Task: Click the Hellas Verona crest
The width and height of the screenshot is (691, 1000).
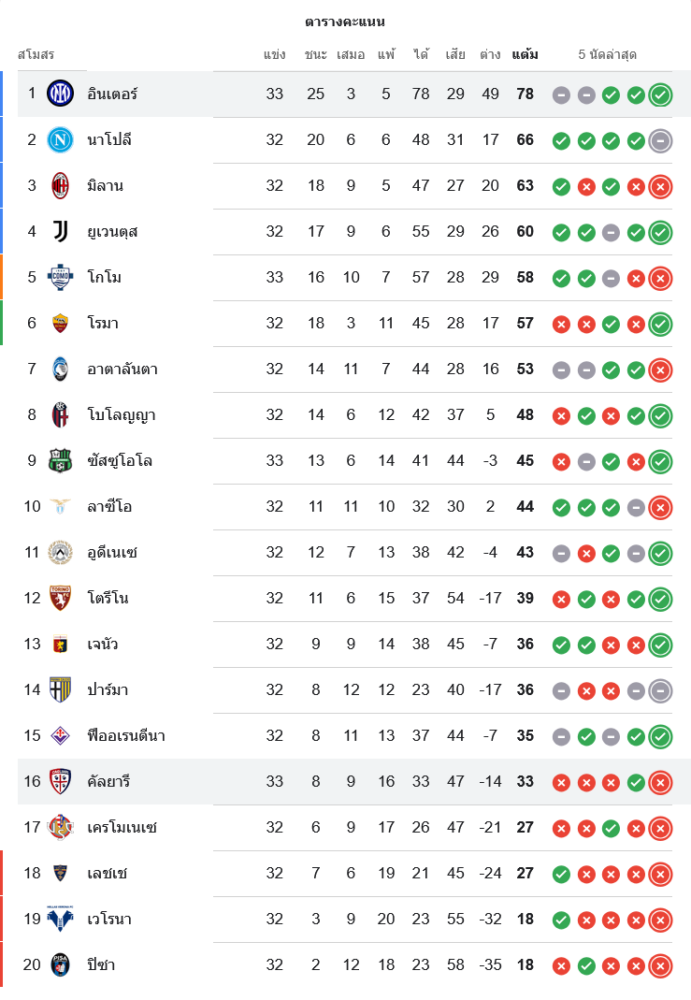Action: point(60,919)
